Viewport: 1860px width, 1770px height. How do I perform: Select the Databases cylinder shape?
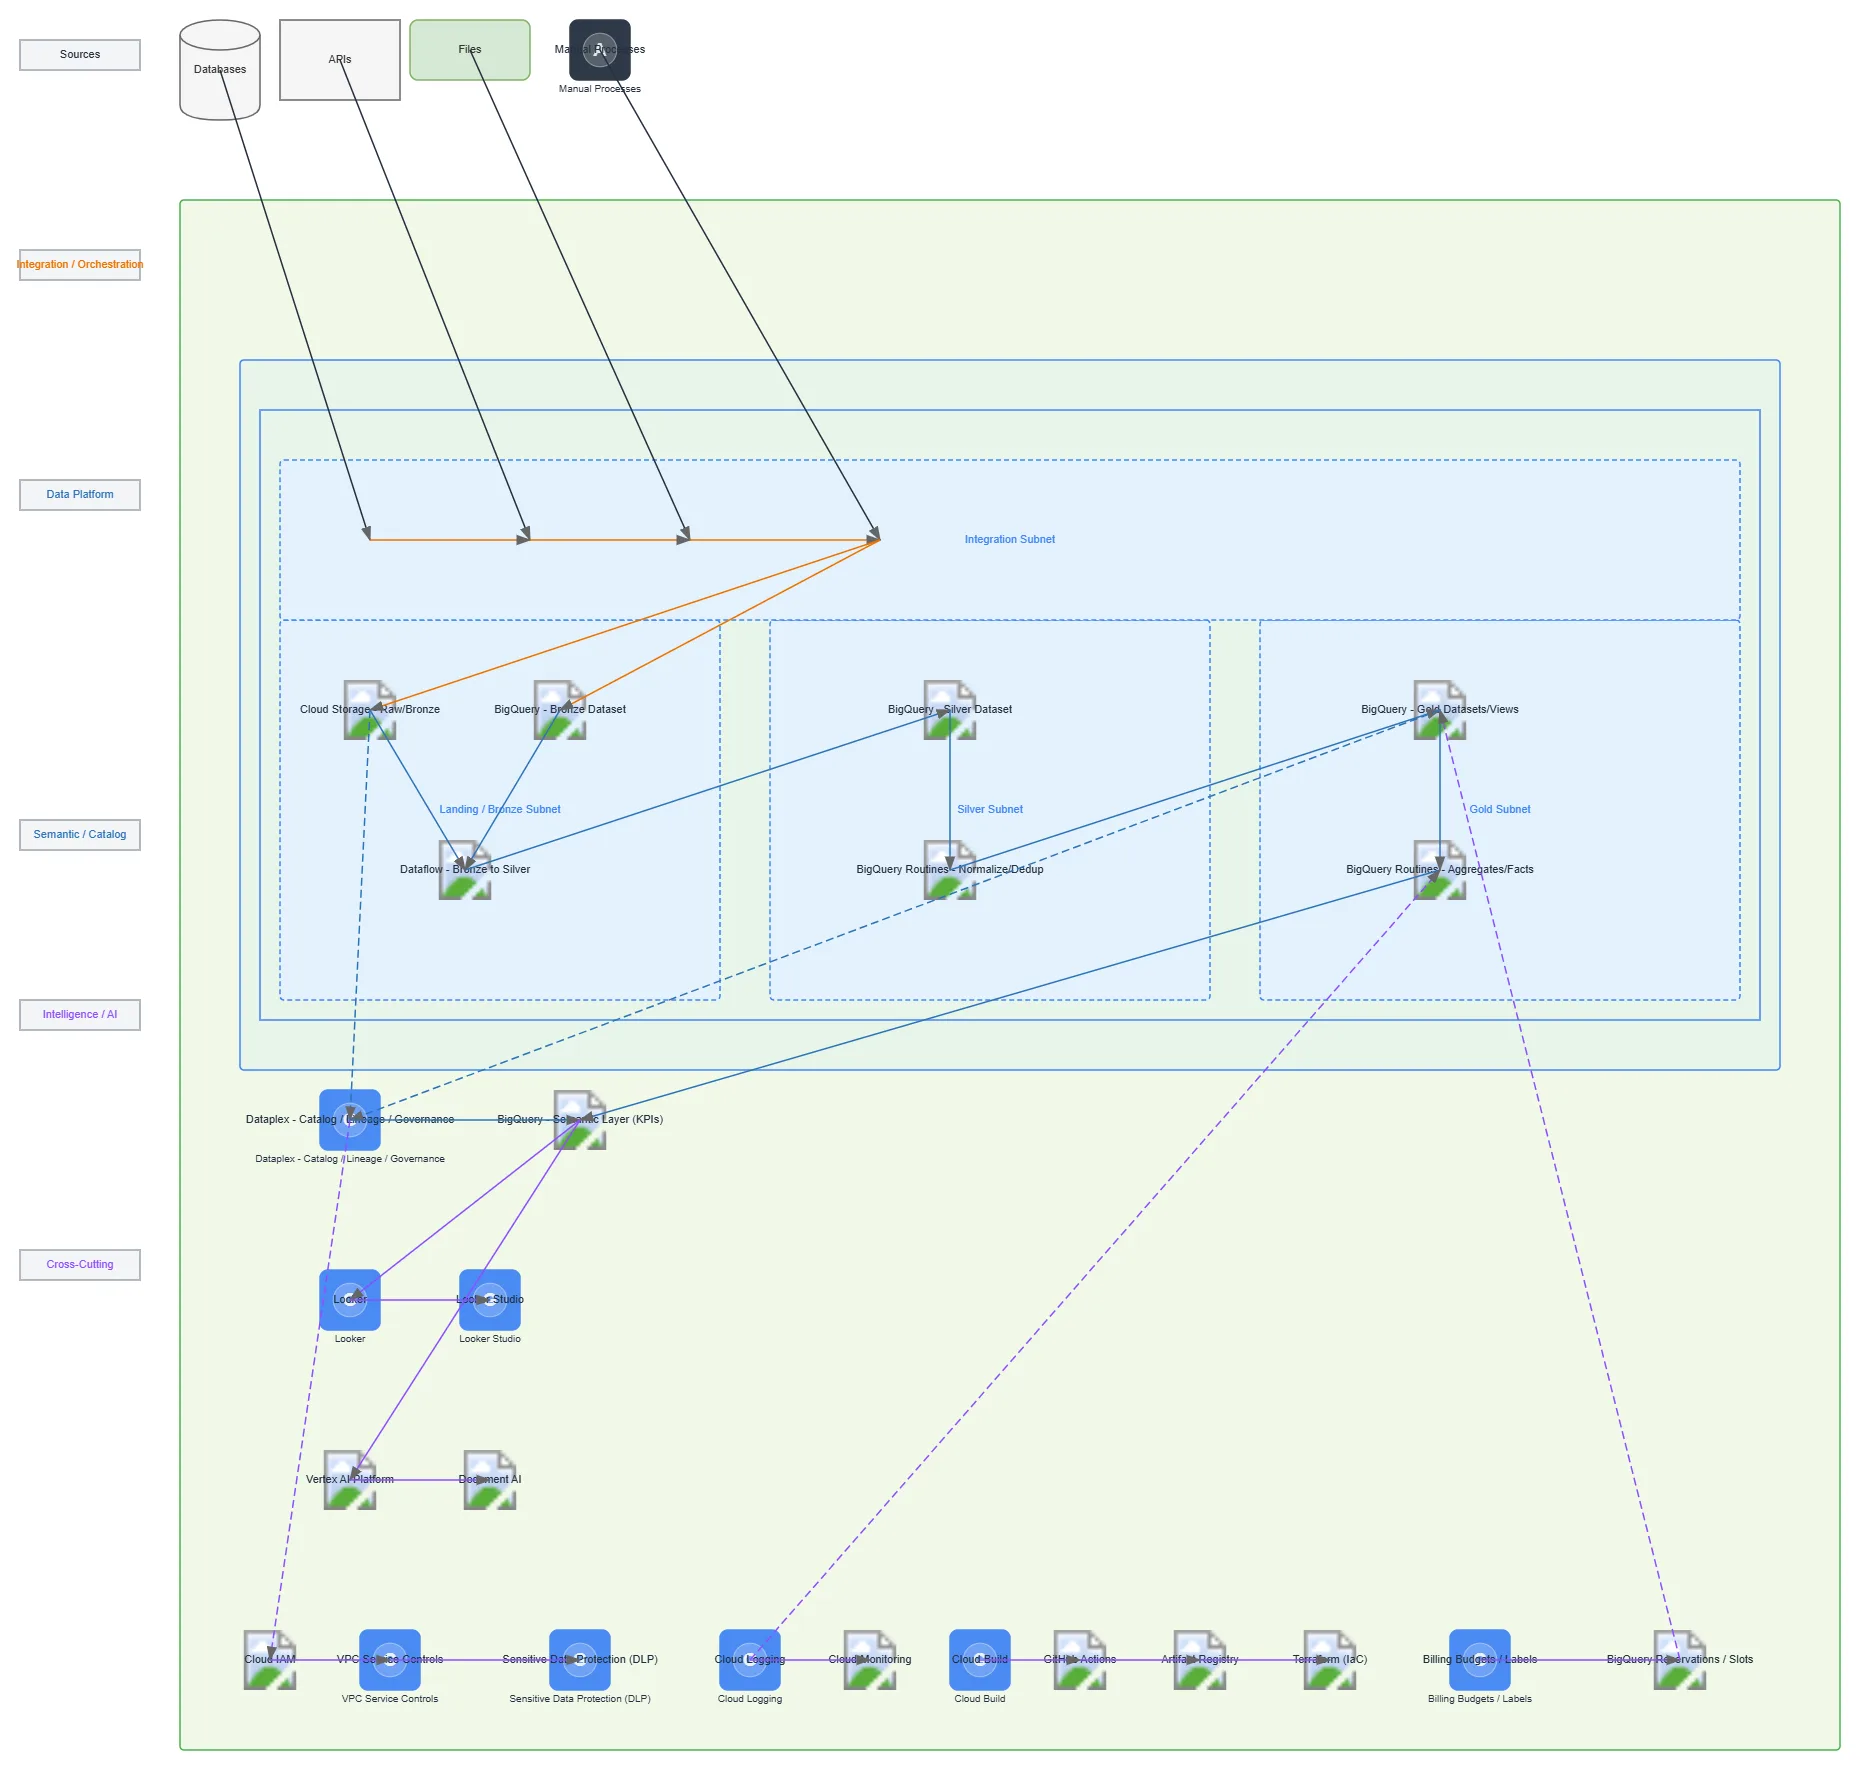click(220, 70)
